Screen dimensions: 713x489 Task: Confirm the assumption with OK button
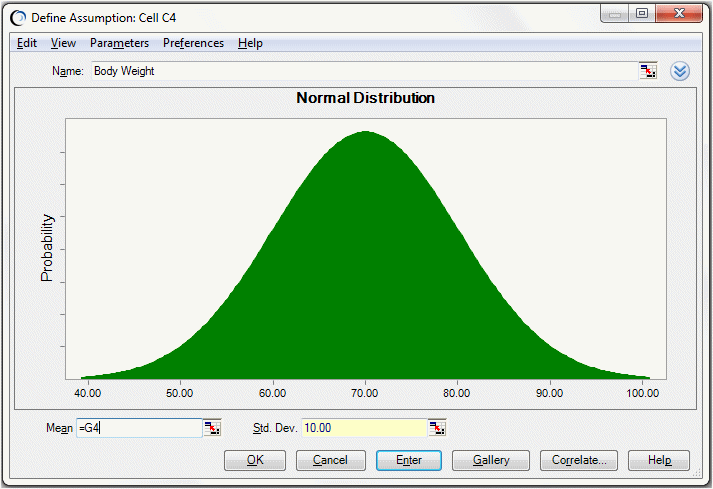(x=255, y=460)
